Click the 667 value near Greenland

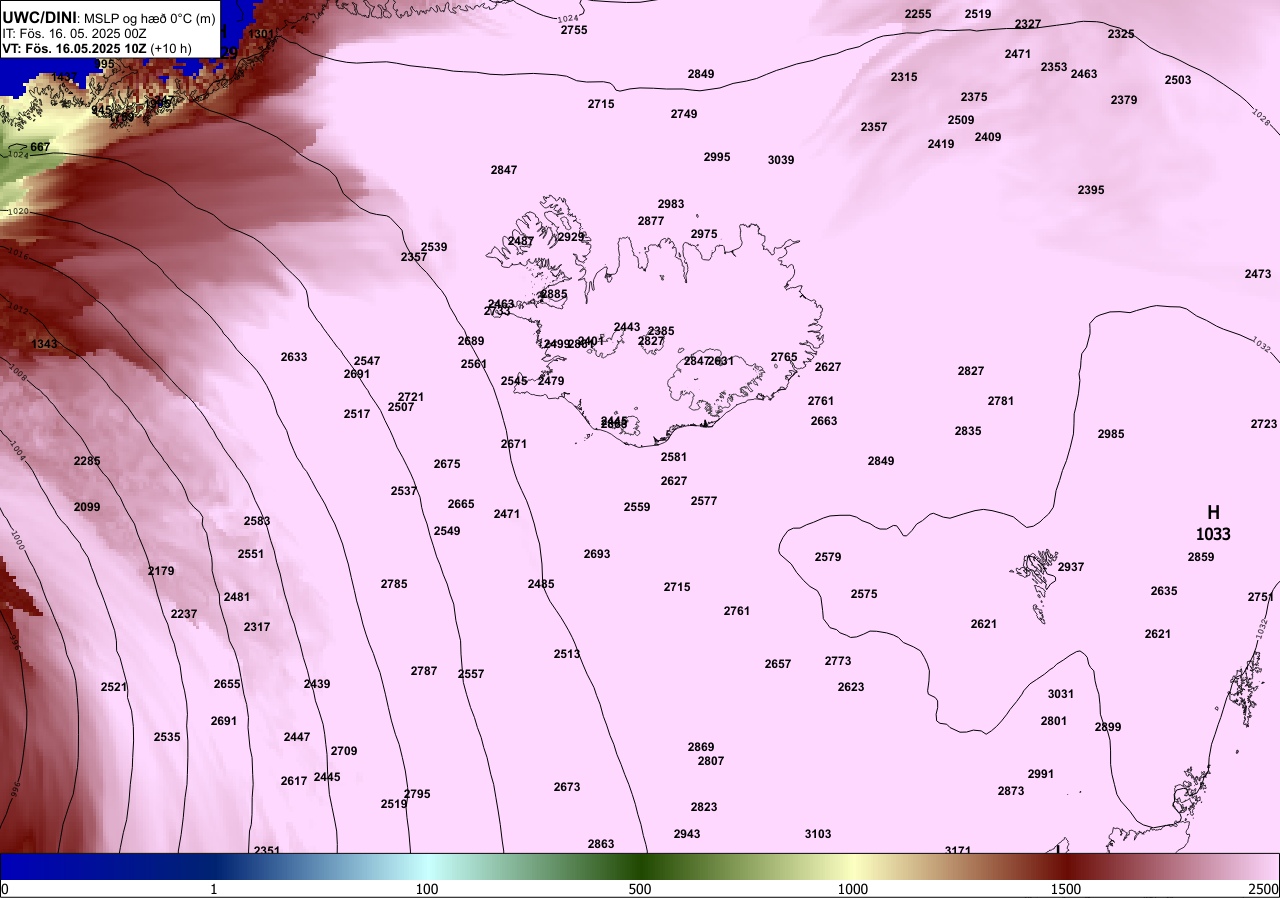[x=40, y=147]
